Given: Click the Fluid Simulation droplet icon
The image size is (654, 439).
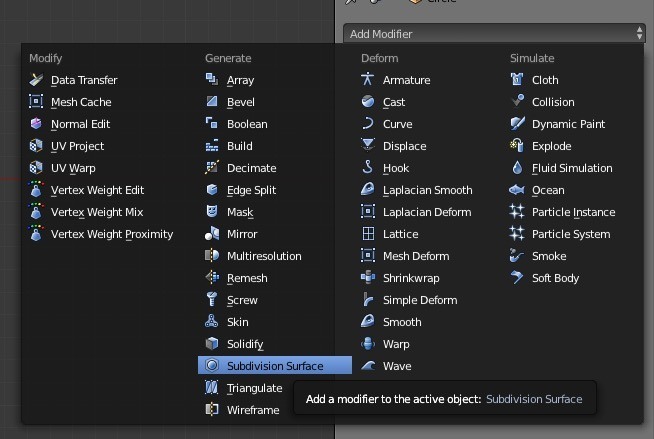Looking at the screenshot, I should click(517, 168).
